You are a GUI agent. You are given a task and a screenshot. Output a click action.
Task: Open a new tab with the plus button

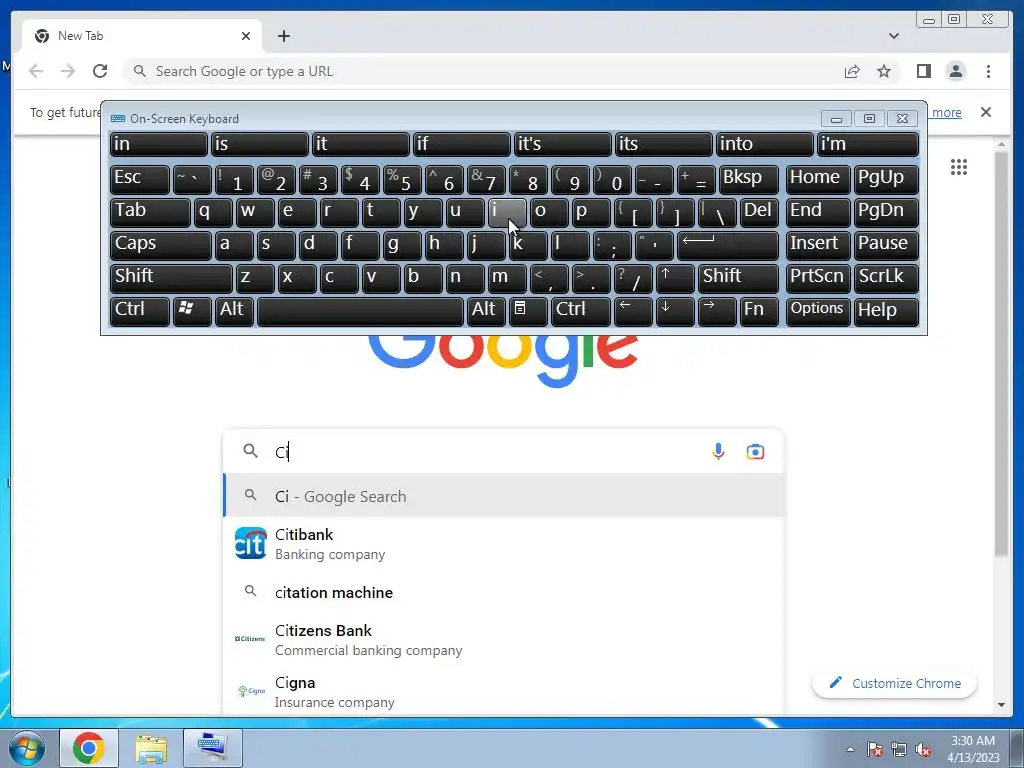point(283,36)
